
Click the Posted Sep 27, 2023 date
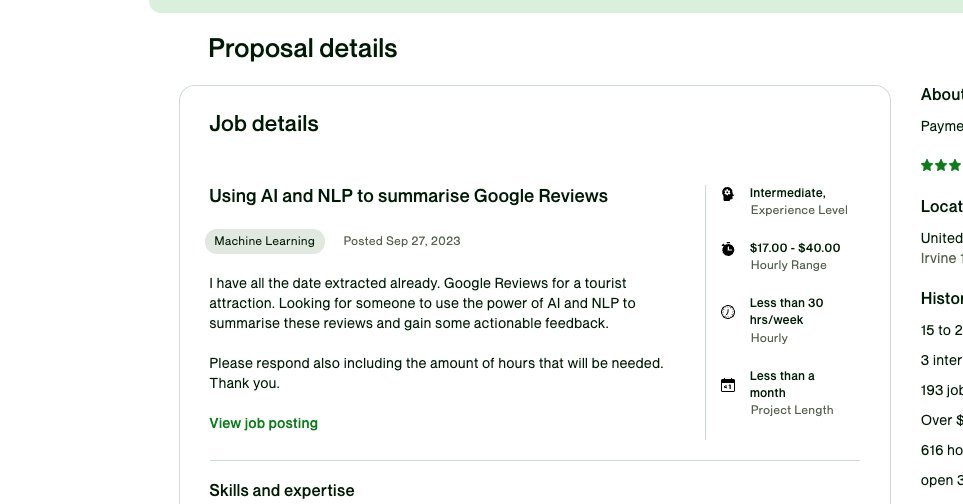pos(401,241)
